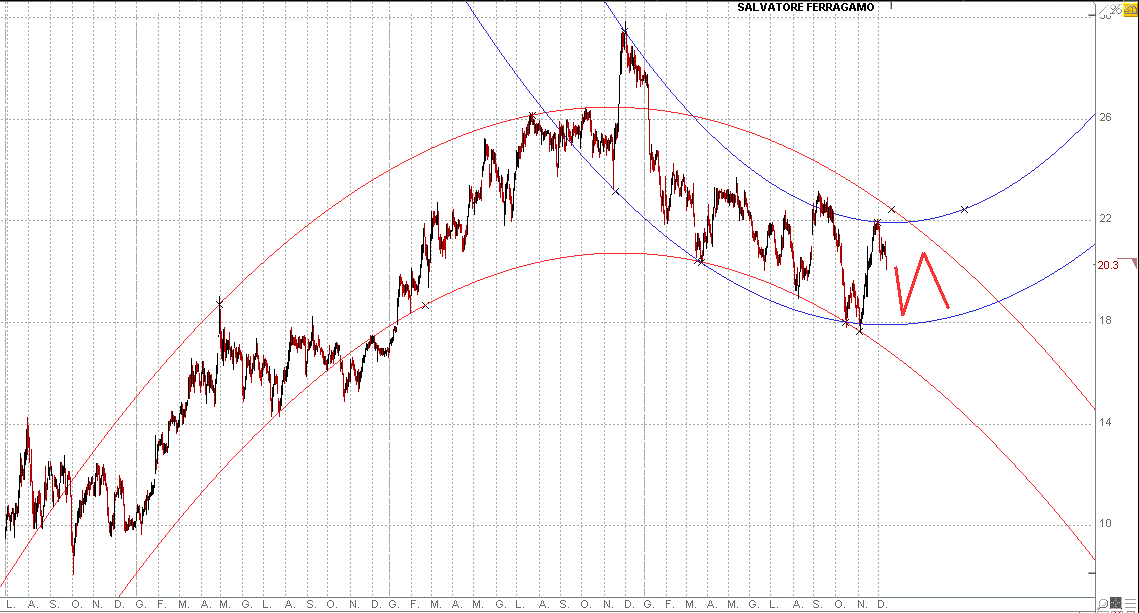Toggle the percent scale icon at top right
The image size is (1139, 613).
click(x=1116, y=8)
